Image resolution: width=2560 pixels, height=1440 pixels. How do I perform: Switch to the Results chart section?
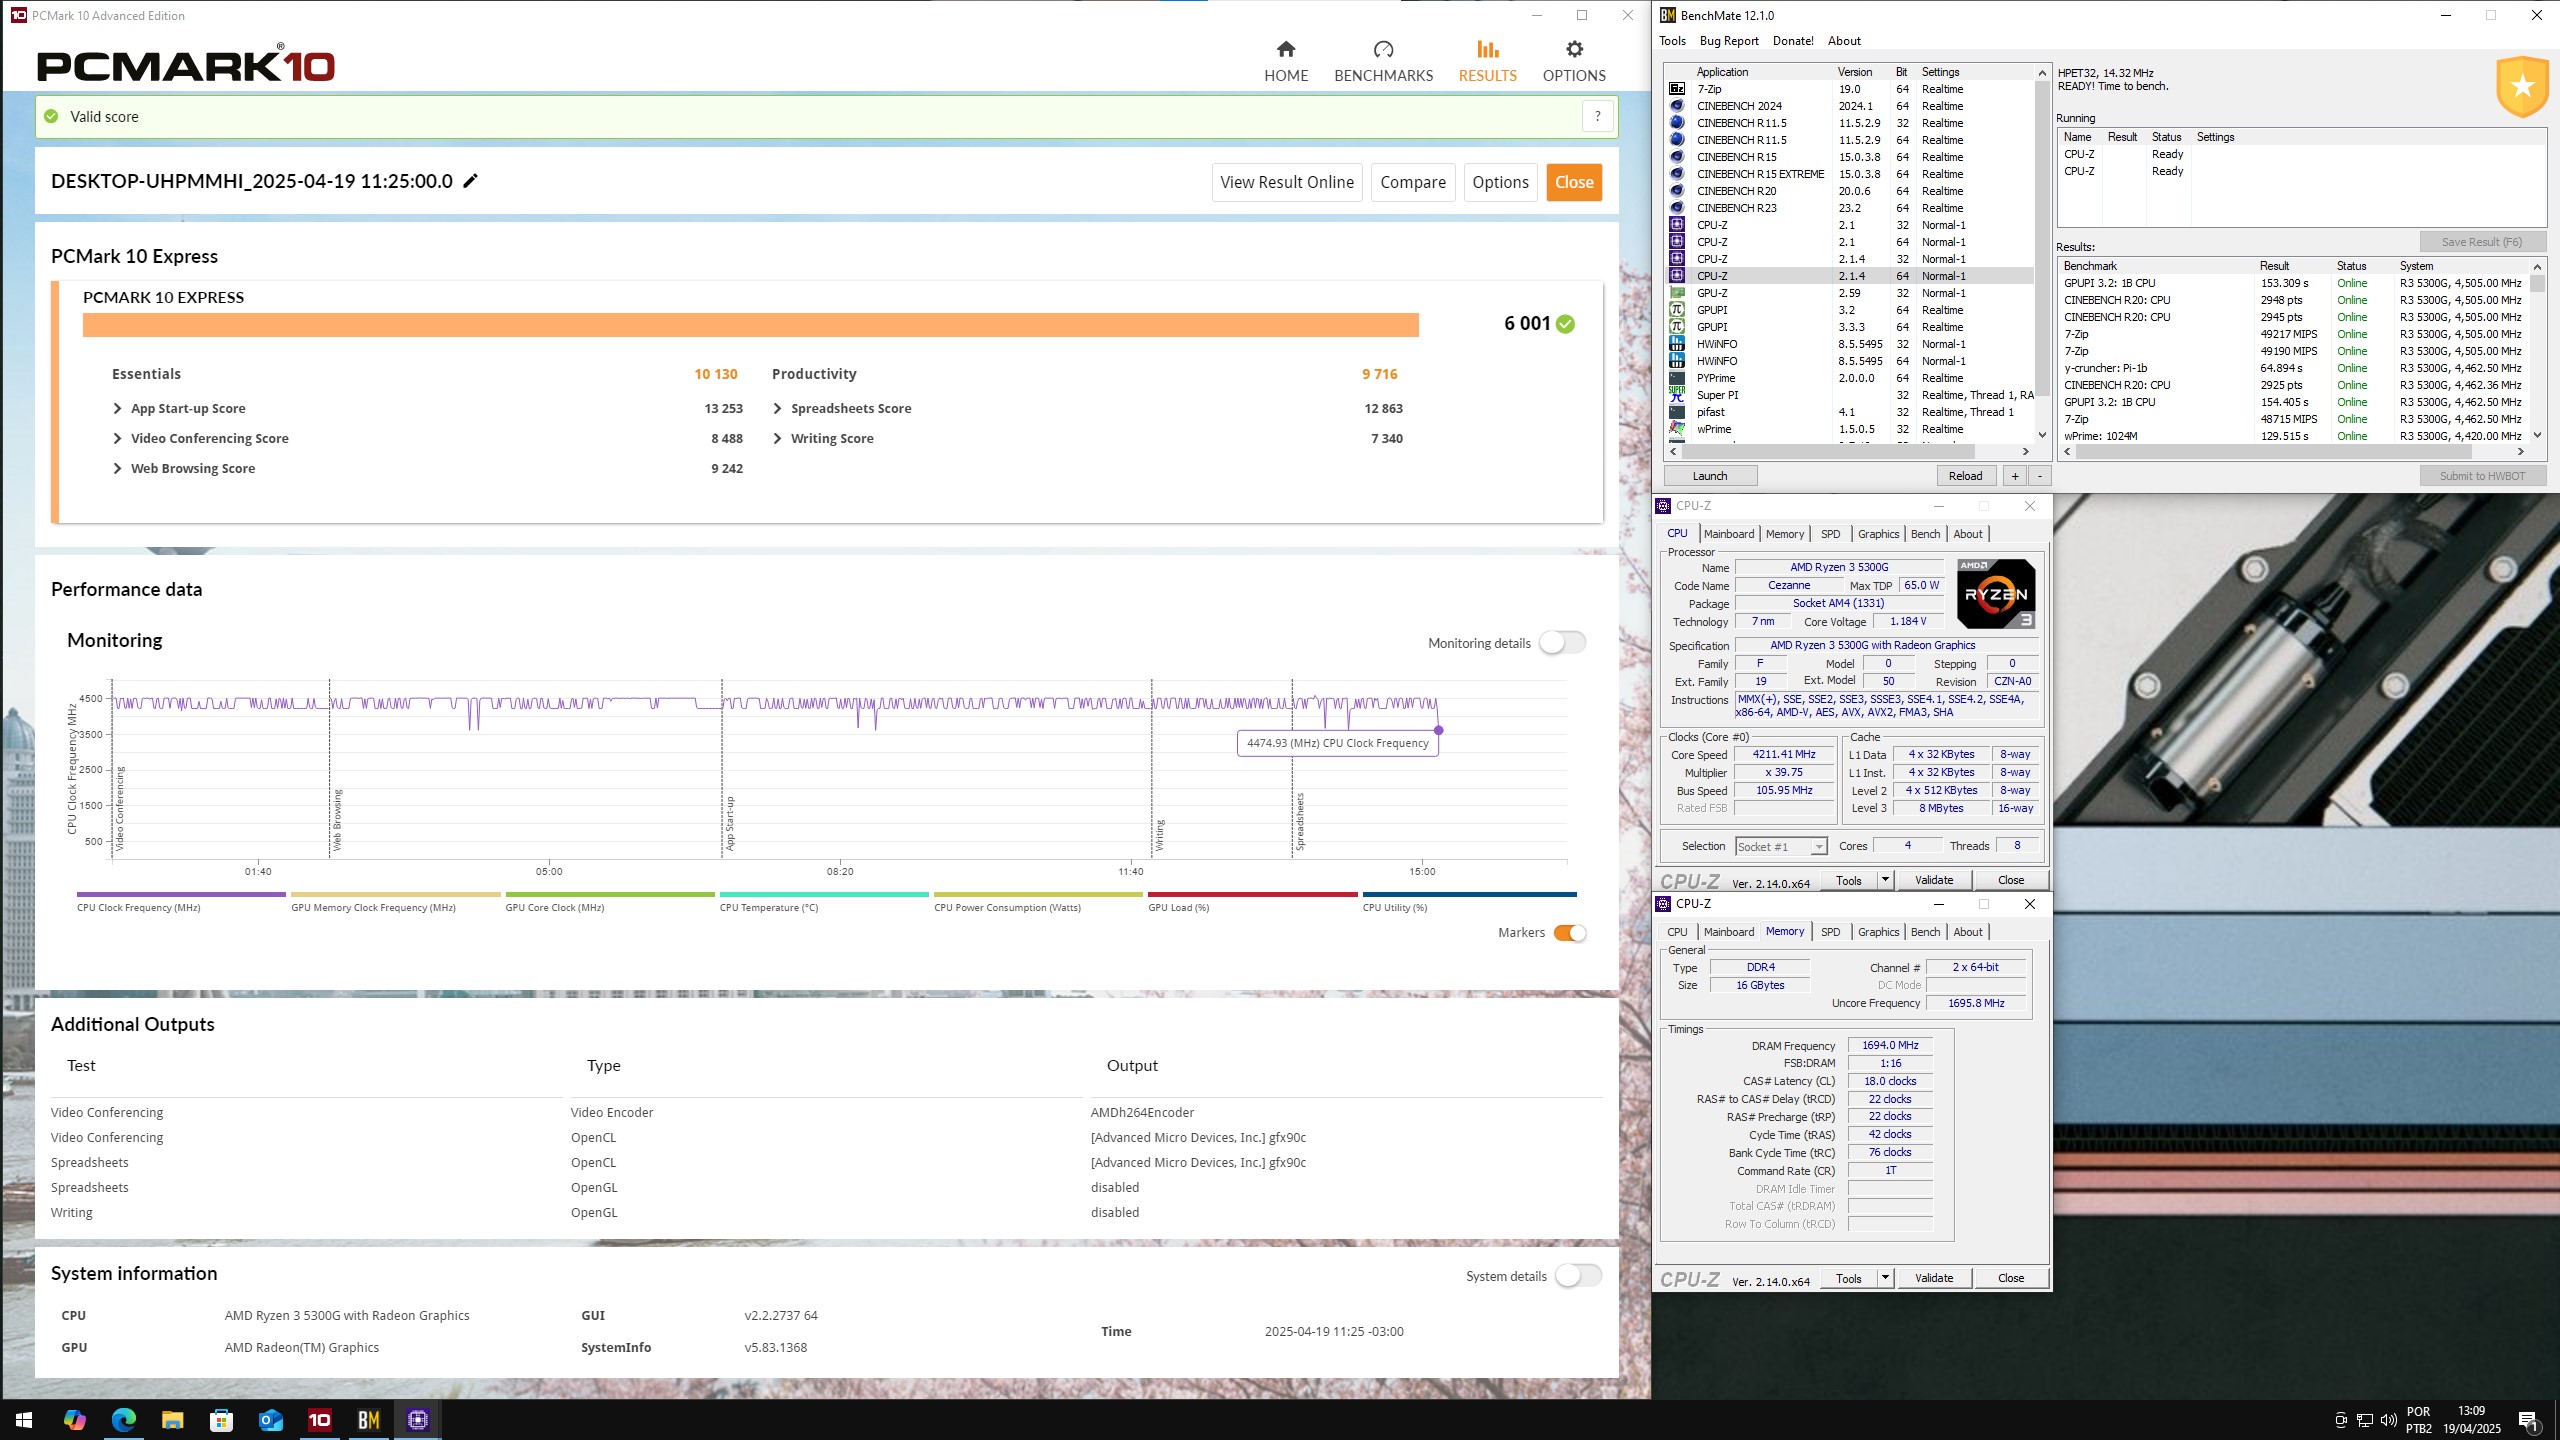point(1487,60)
